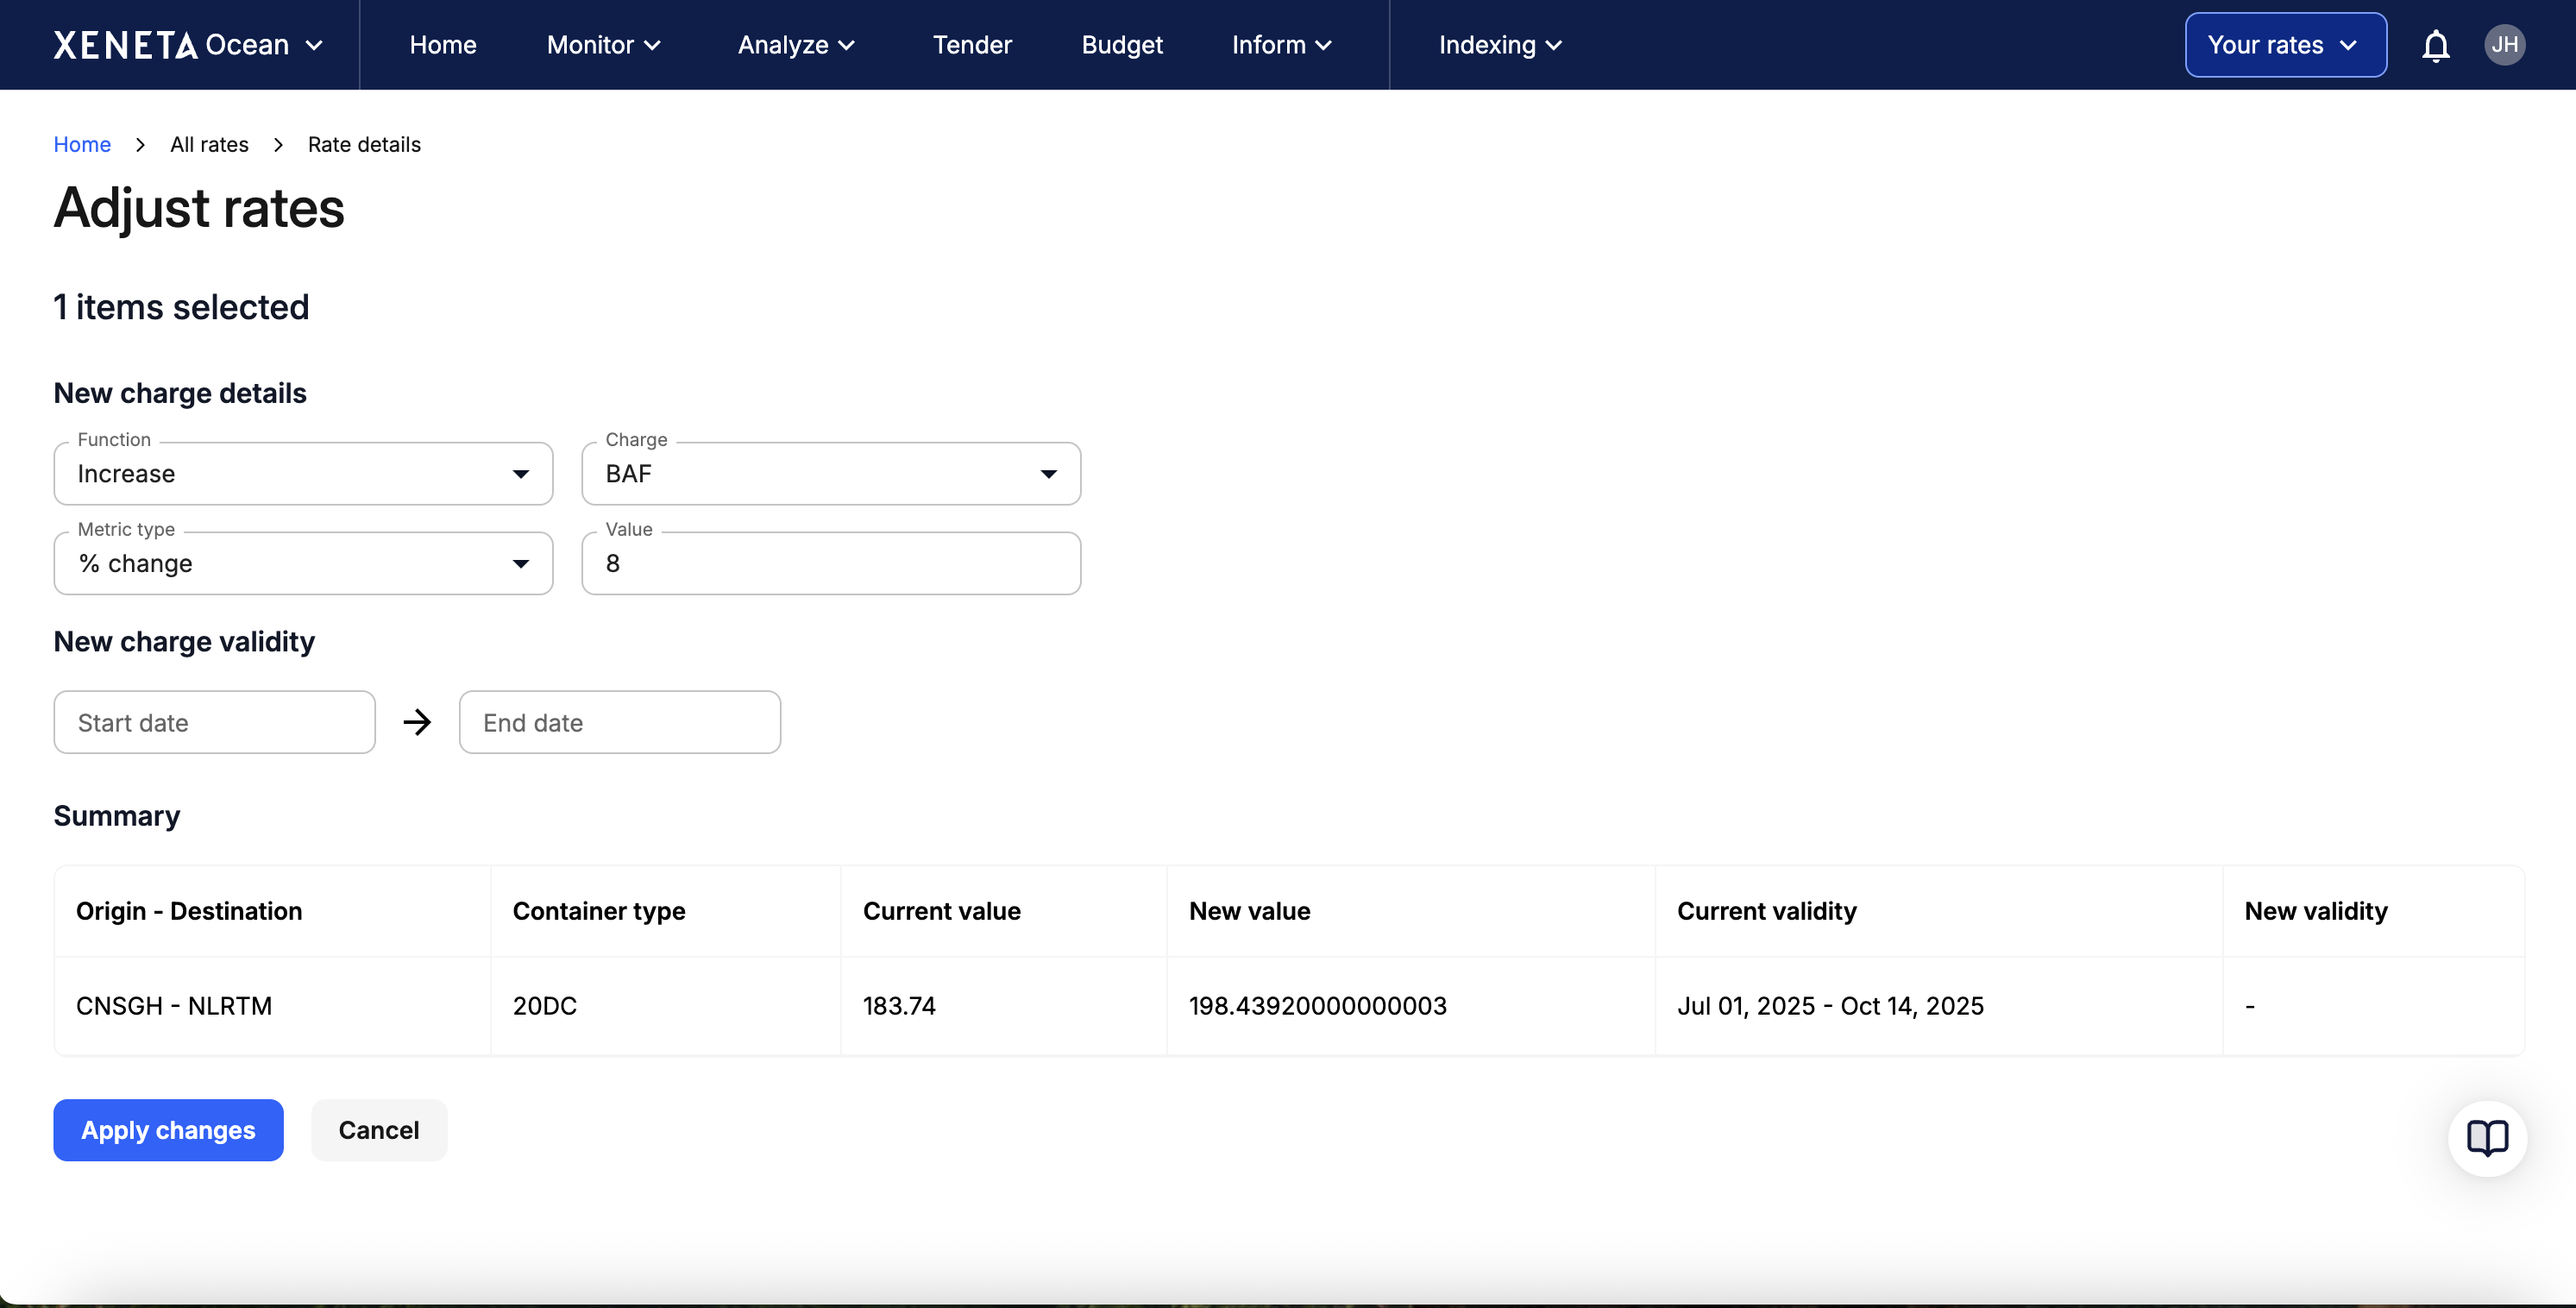Click Apply changes button
Screen dimensions: 2576x1308
168,1130
